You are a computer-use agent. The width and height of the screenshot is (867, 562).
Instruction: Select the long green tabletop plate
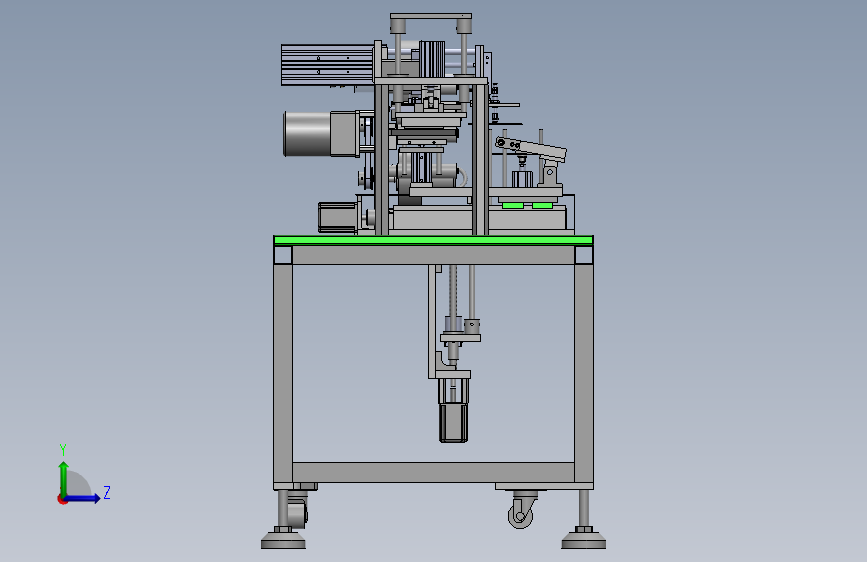pos(434,240)
